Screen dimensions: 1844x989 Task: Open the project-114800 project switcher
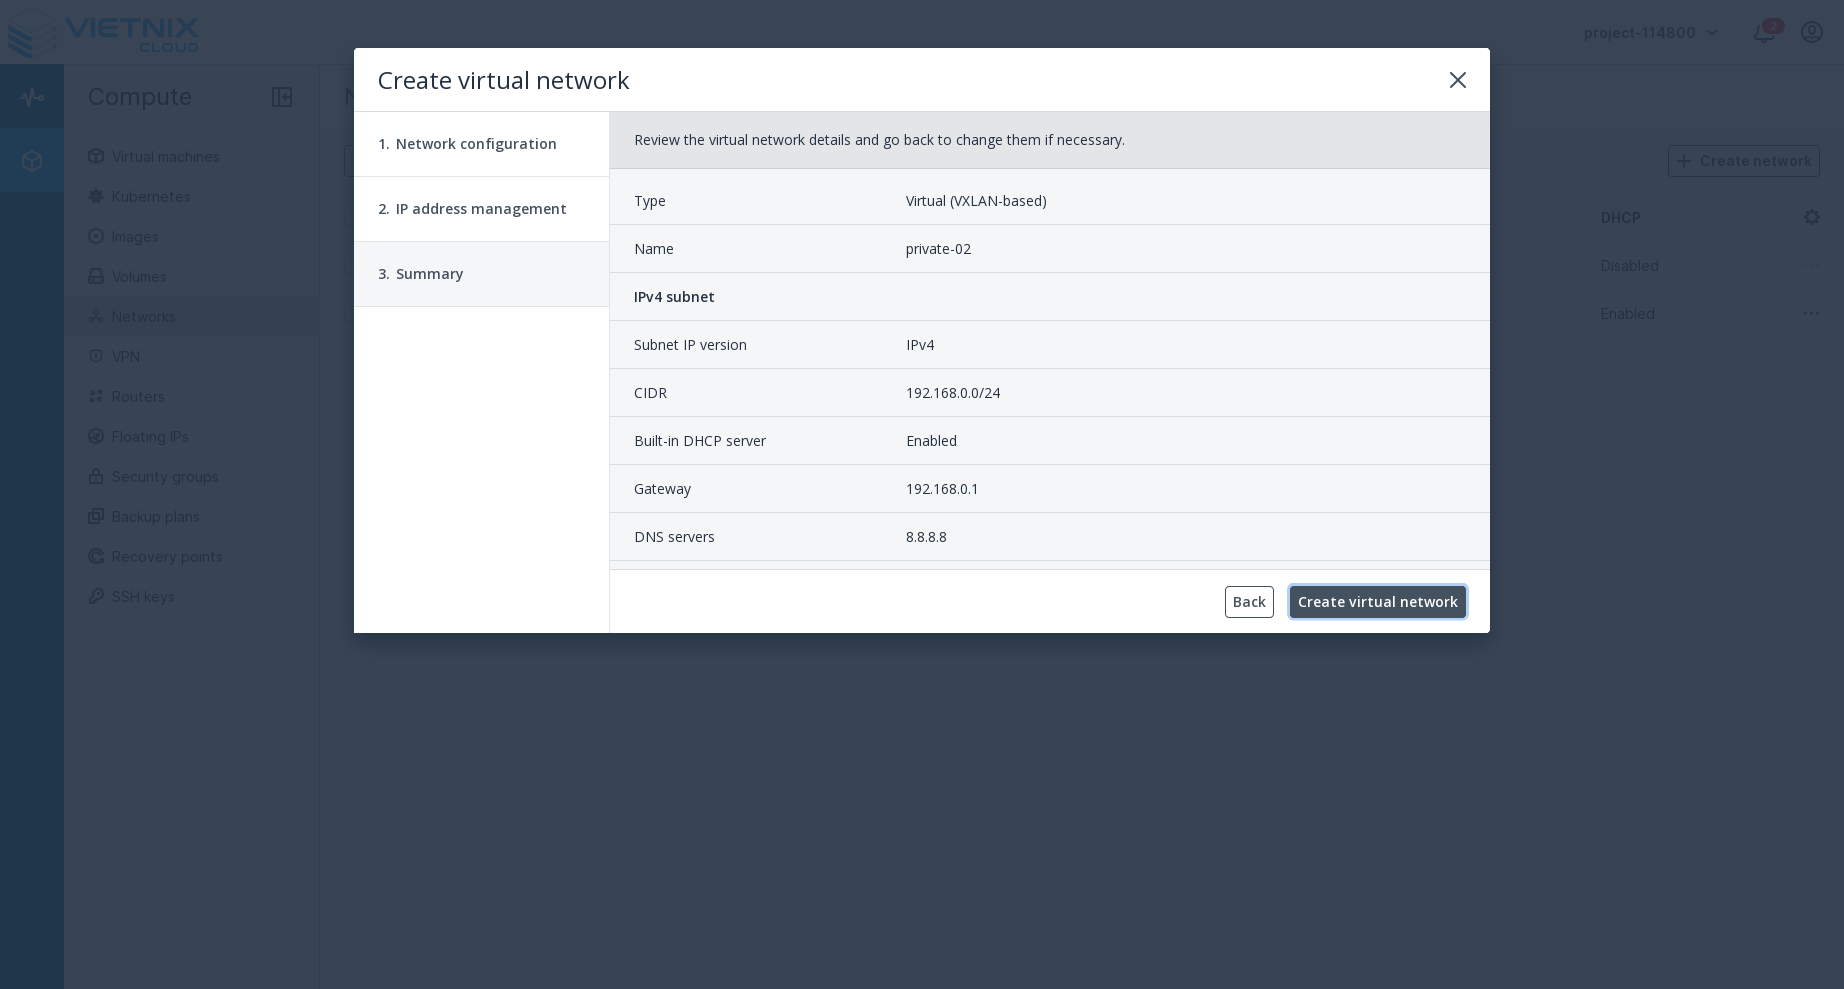1649,32
